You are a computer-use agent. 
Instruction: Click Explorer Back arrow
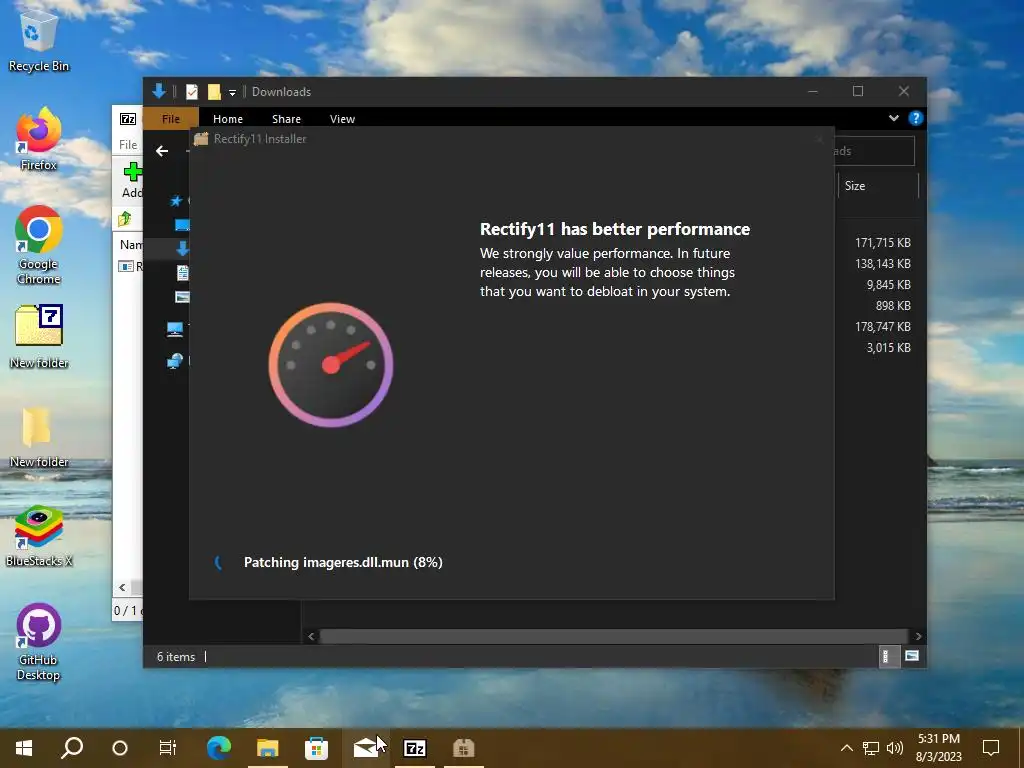click(x=162, y=151)
